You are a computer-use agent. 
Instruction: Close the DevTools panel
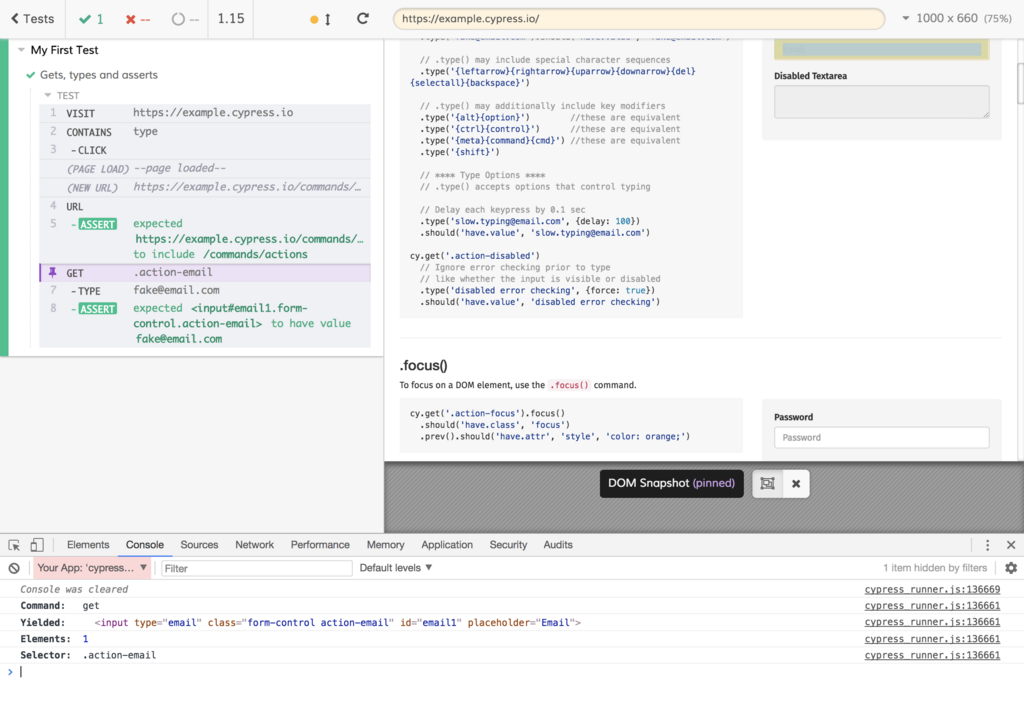pos(1011,545)
